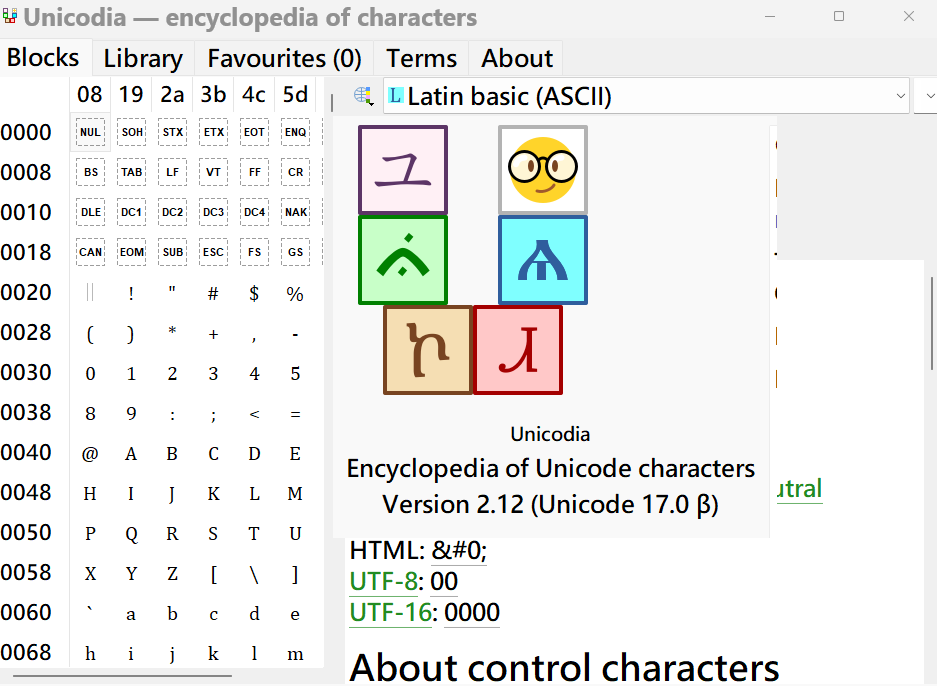Select the NAK control character cell
The image size is (937, 686).
pos(295,212)
